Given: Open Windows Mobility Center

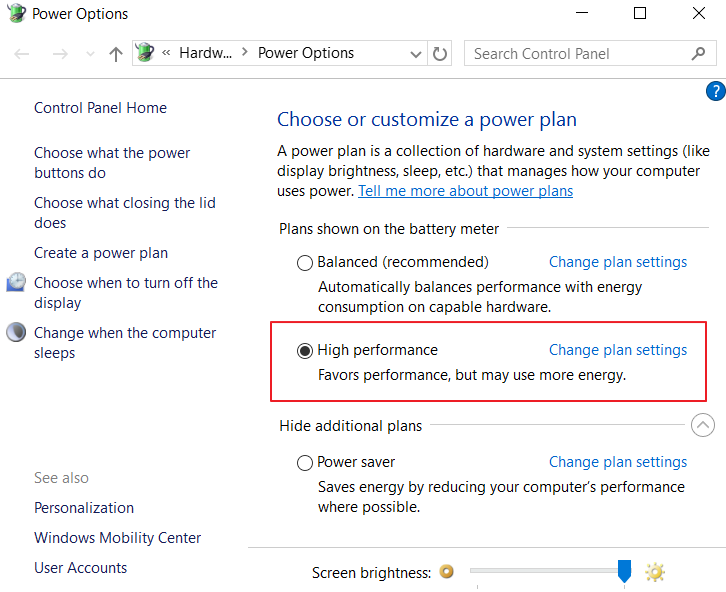Looking at the screenshot, I should coord(118,538).
